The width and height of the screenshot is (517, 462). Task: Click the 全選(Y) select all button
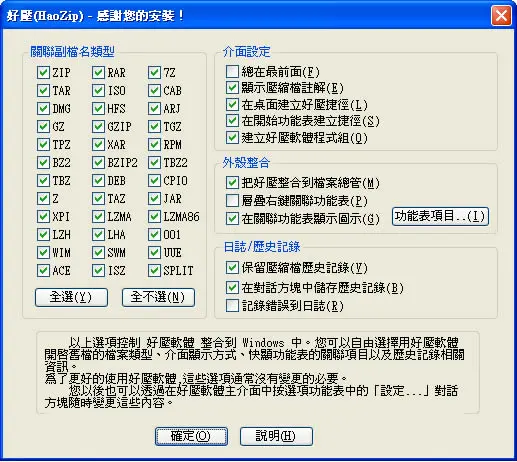coord(71,297)
